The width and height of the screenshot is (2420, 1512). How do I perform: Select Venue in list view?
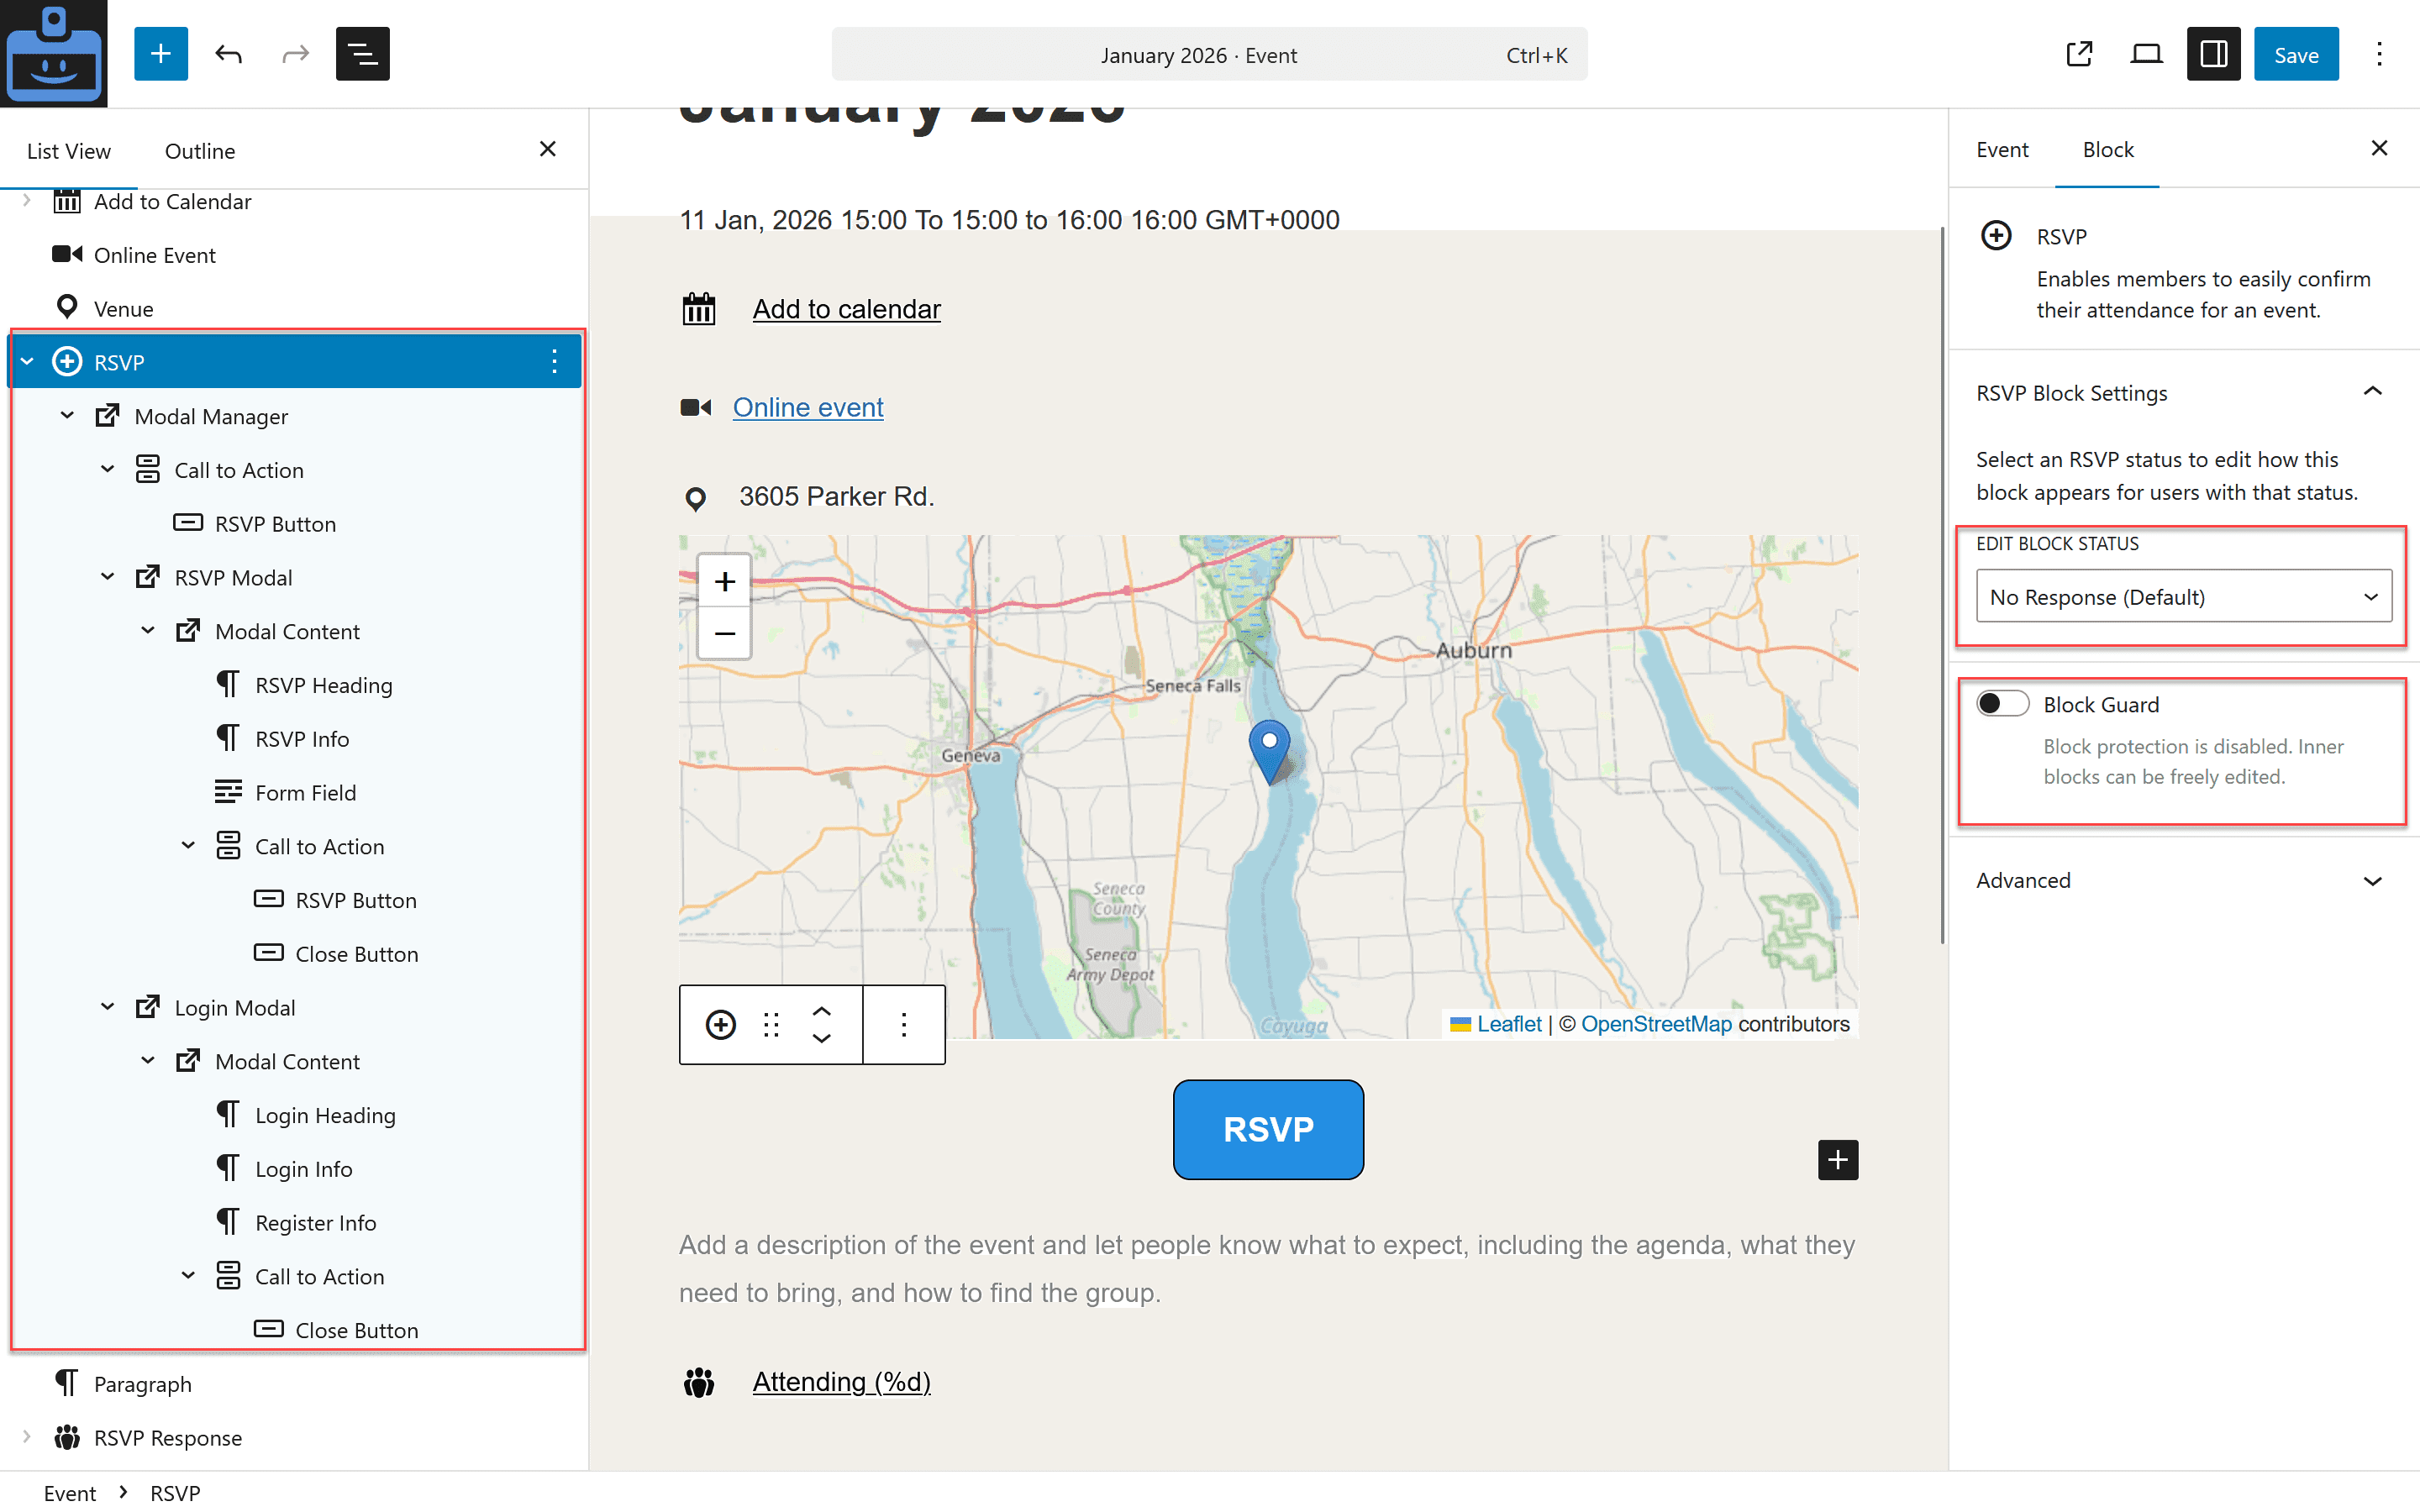[x=295, y=308]
